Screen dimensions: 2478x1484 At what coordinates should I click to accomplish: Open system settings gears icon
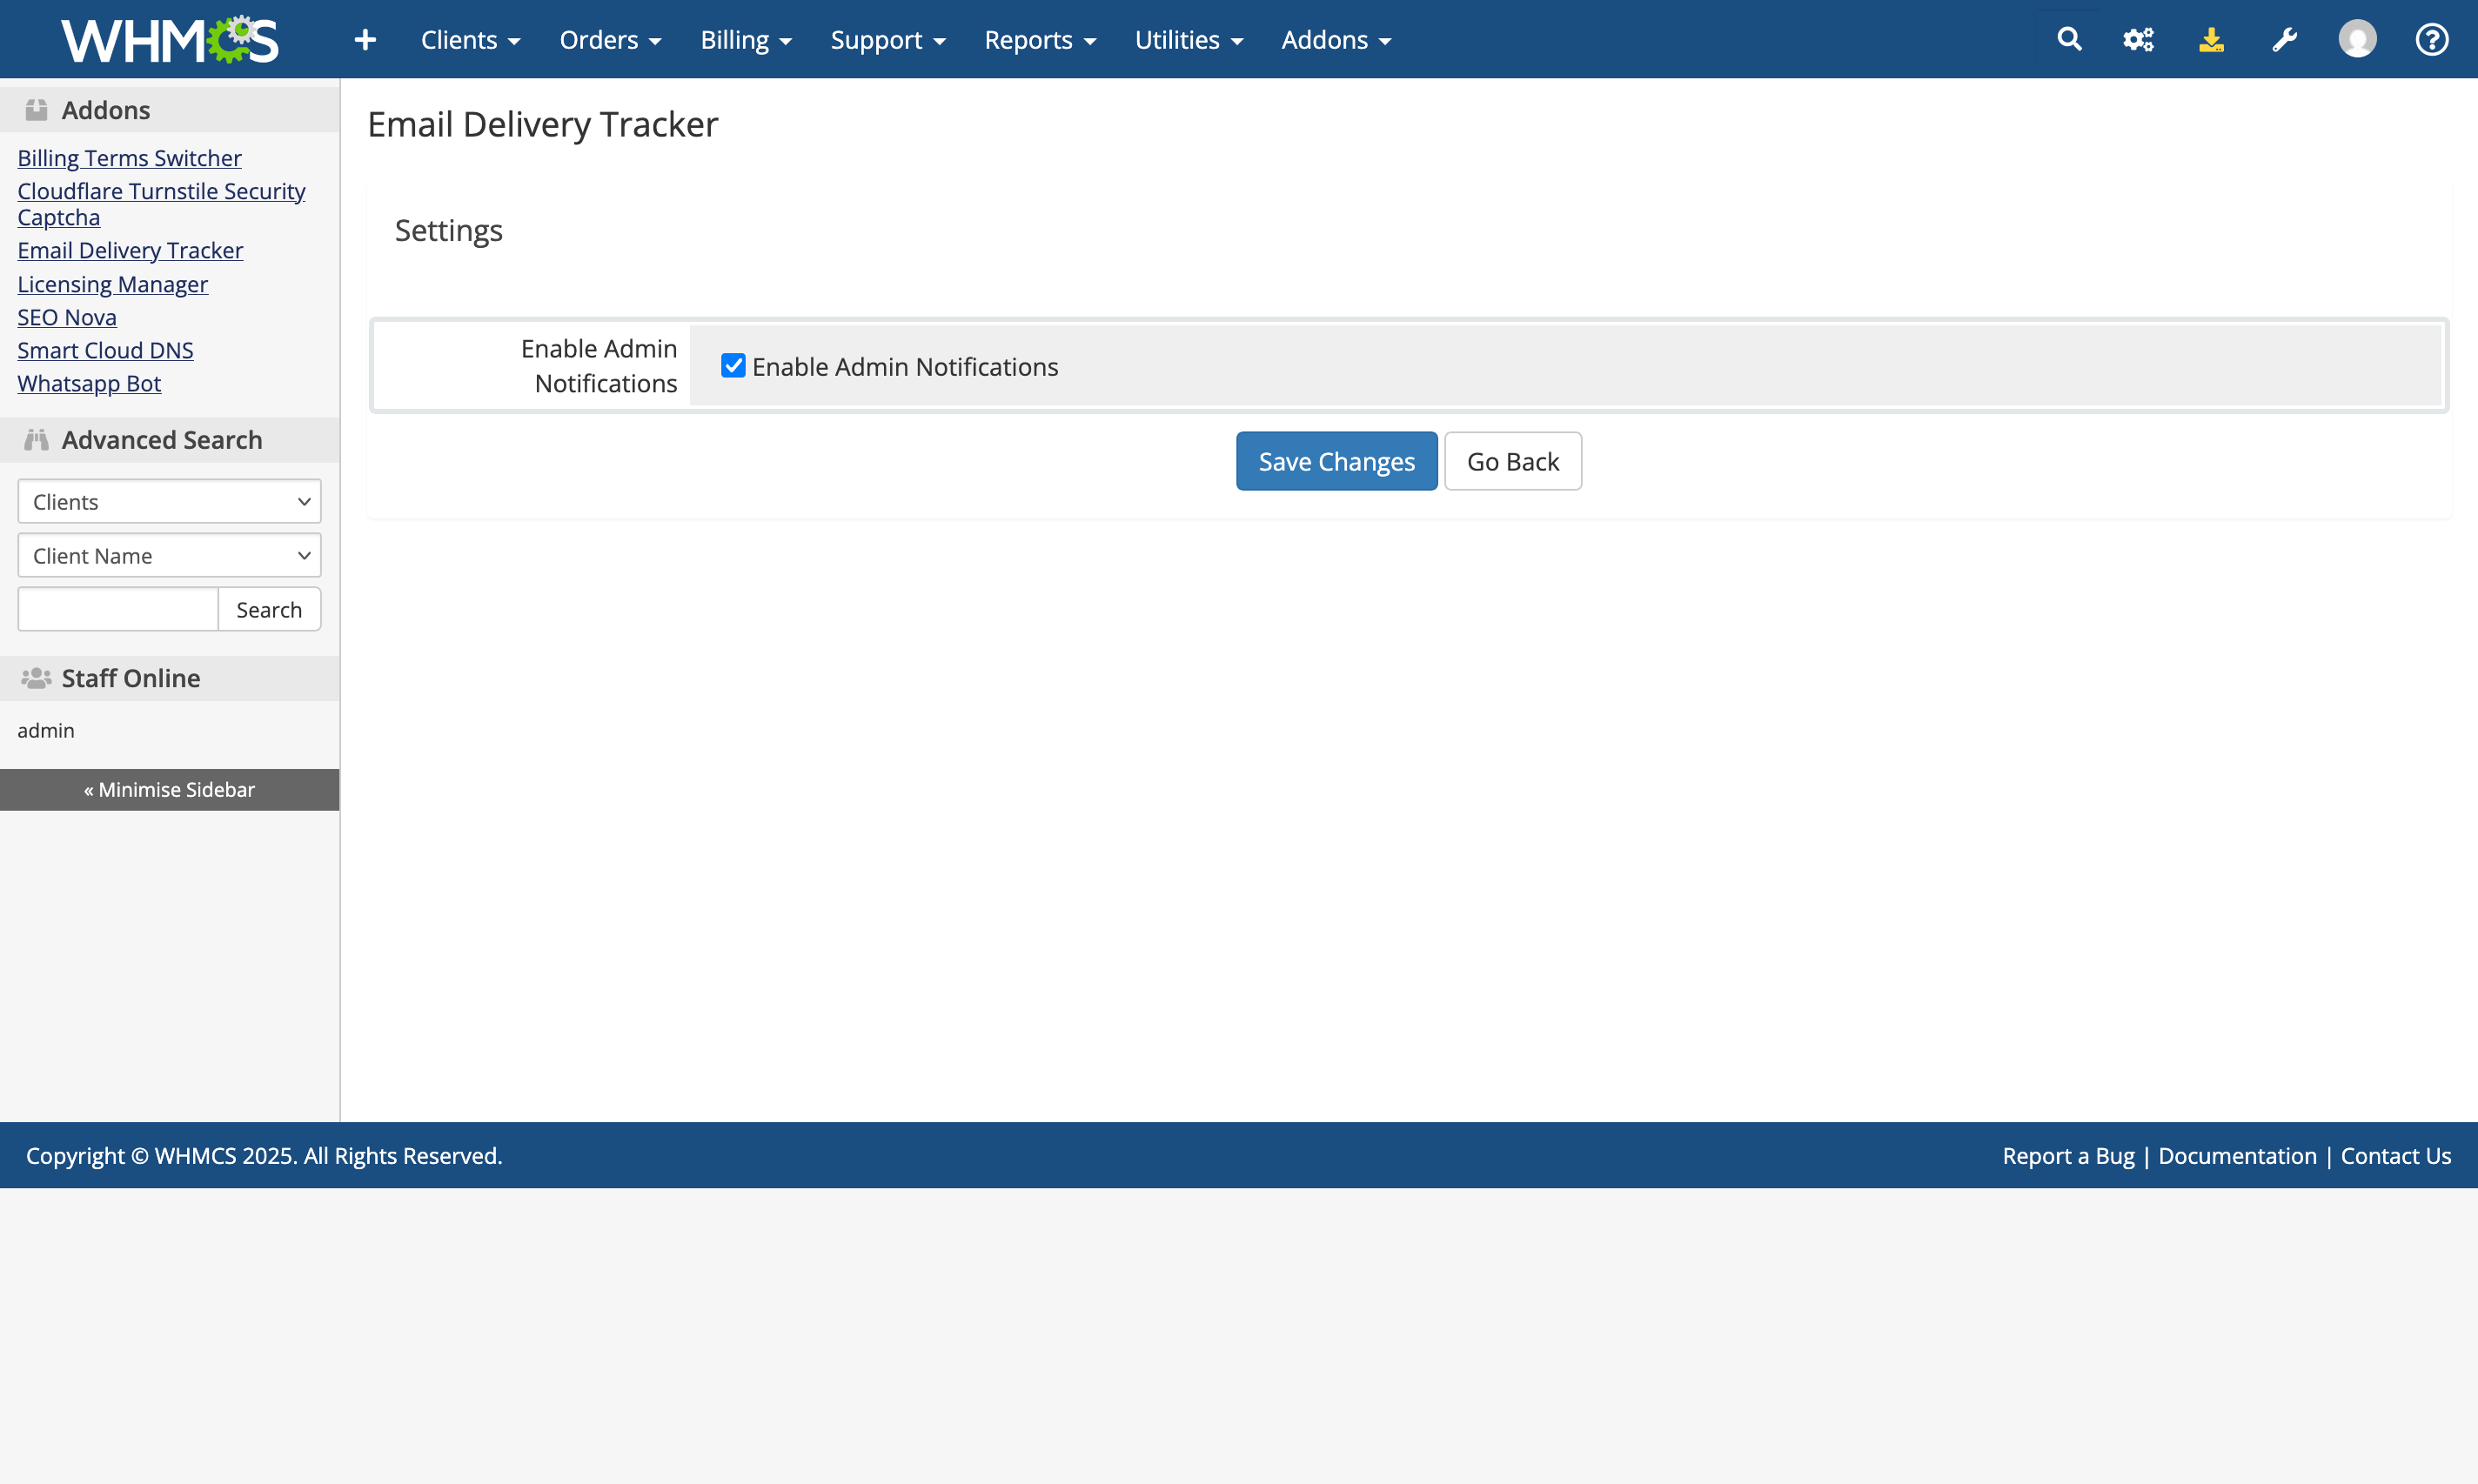pyautogui.click(x=2138, y=40)
